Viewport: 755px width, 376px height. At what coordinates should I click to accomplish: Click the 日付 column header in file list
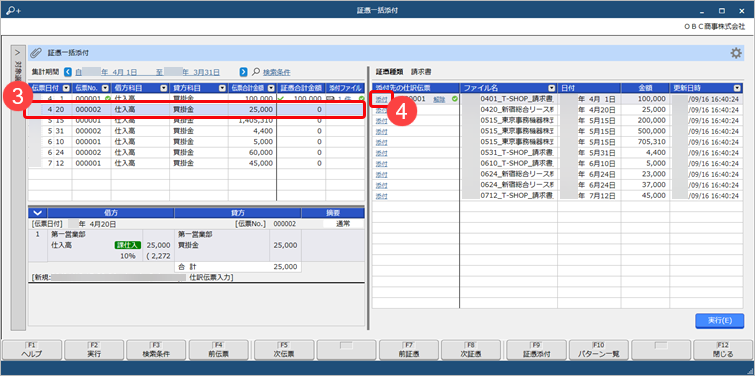tap(589, 88)
